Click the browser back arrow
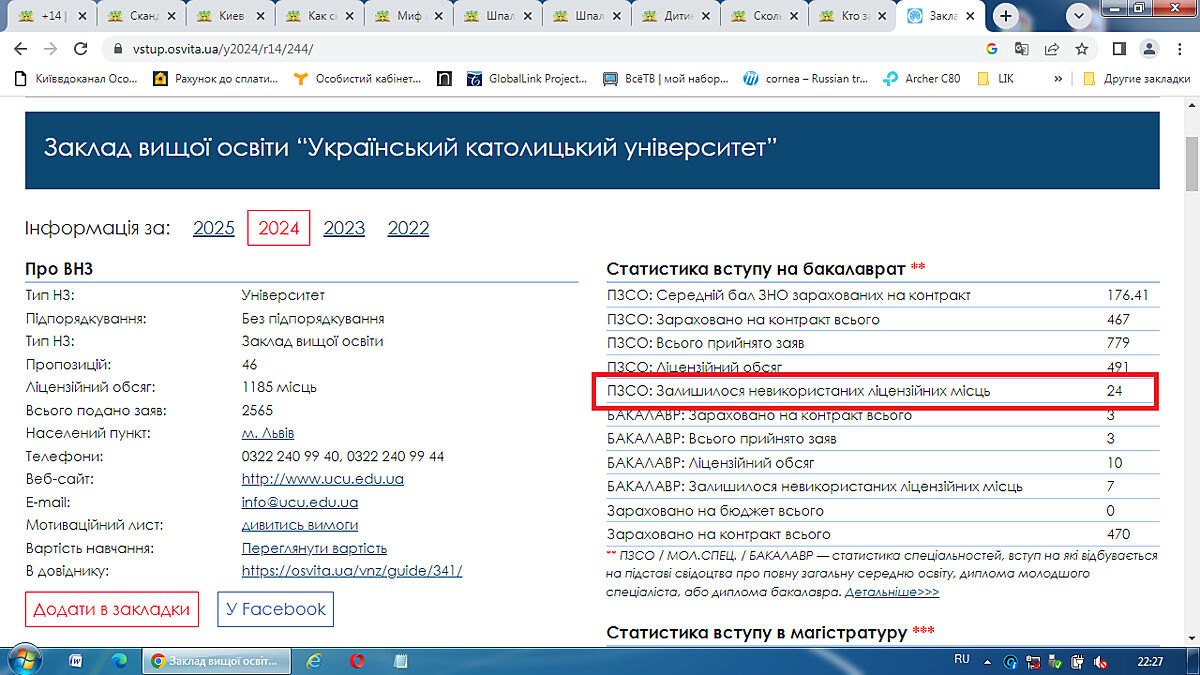 click(x=20, y=49)
